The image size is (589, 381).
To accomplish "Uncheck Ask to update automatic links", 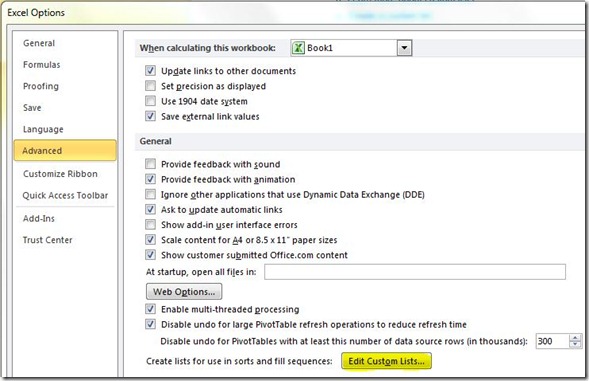I will pos(150,209).
